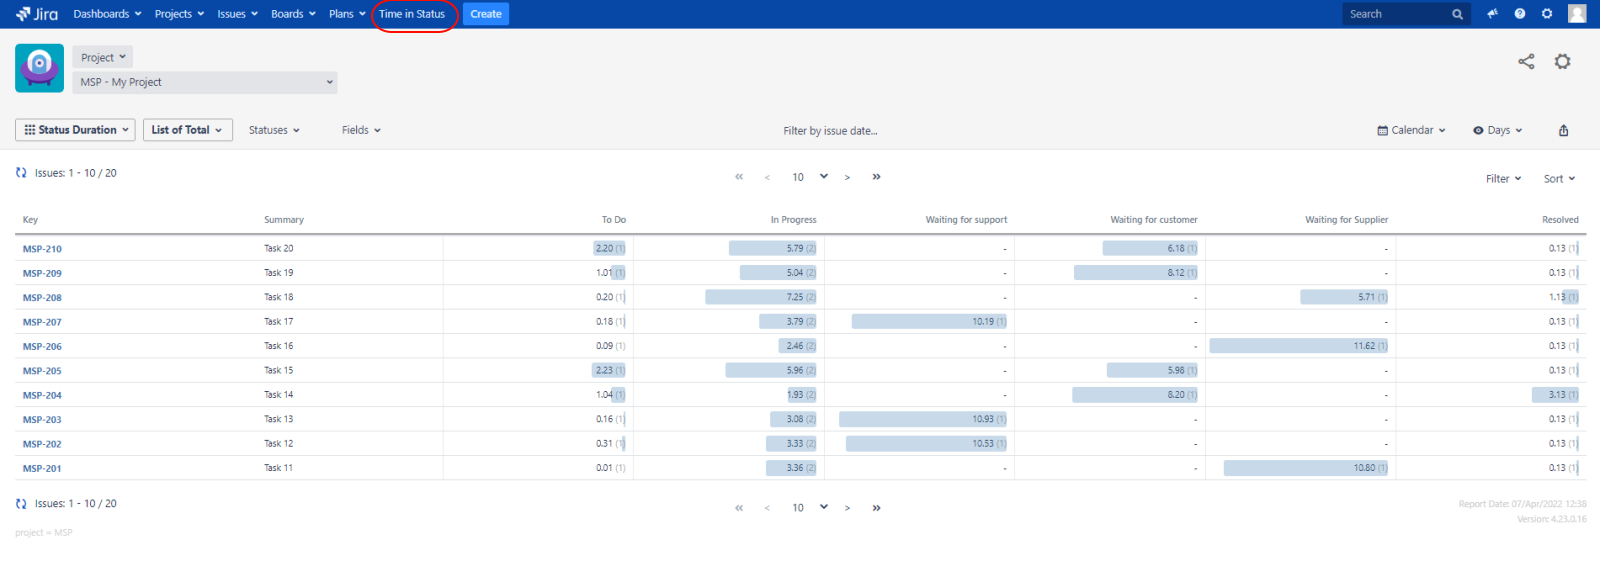
Task: Open the help question mark icon
Action: [x=1520, y=14]
